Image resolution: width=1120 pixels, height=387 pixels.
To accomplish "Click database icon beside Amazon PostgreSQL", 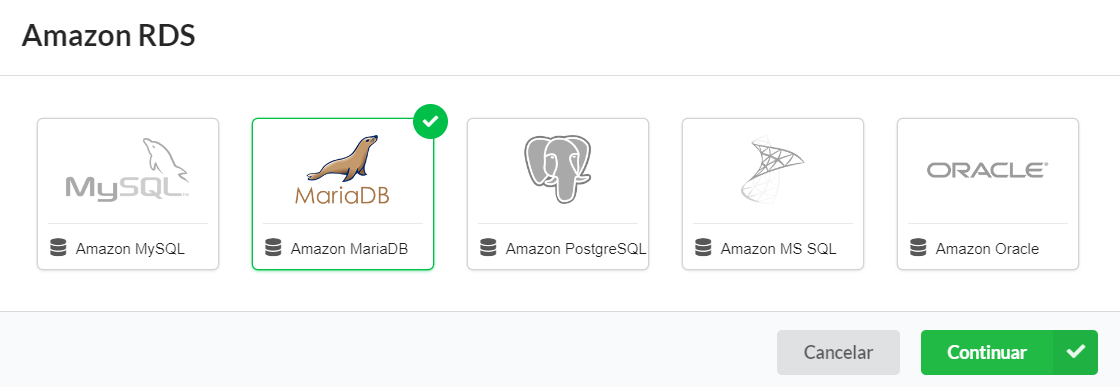I will tap(488, 248).
